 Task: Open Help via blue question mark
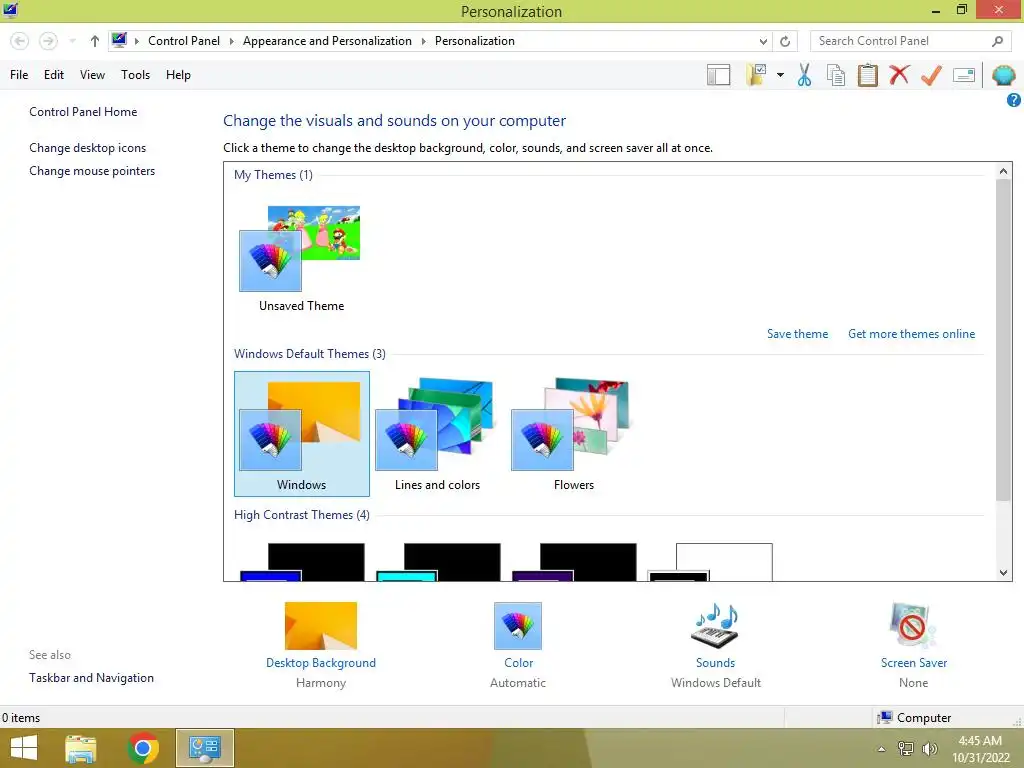click(x=1014, y=100)
